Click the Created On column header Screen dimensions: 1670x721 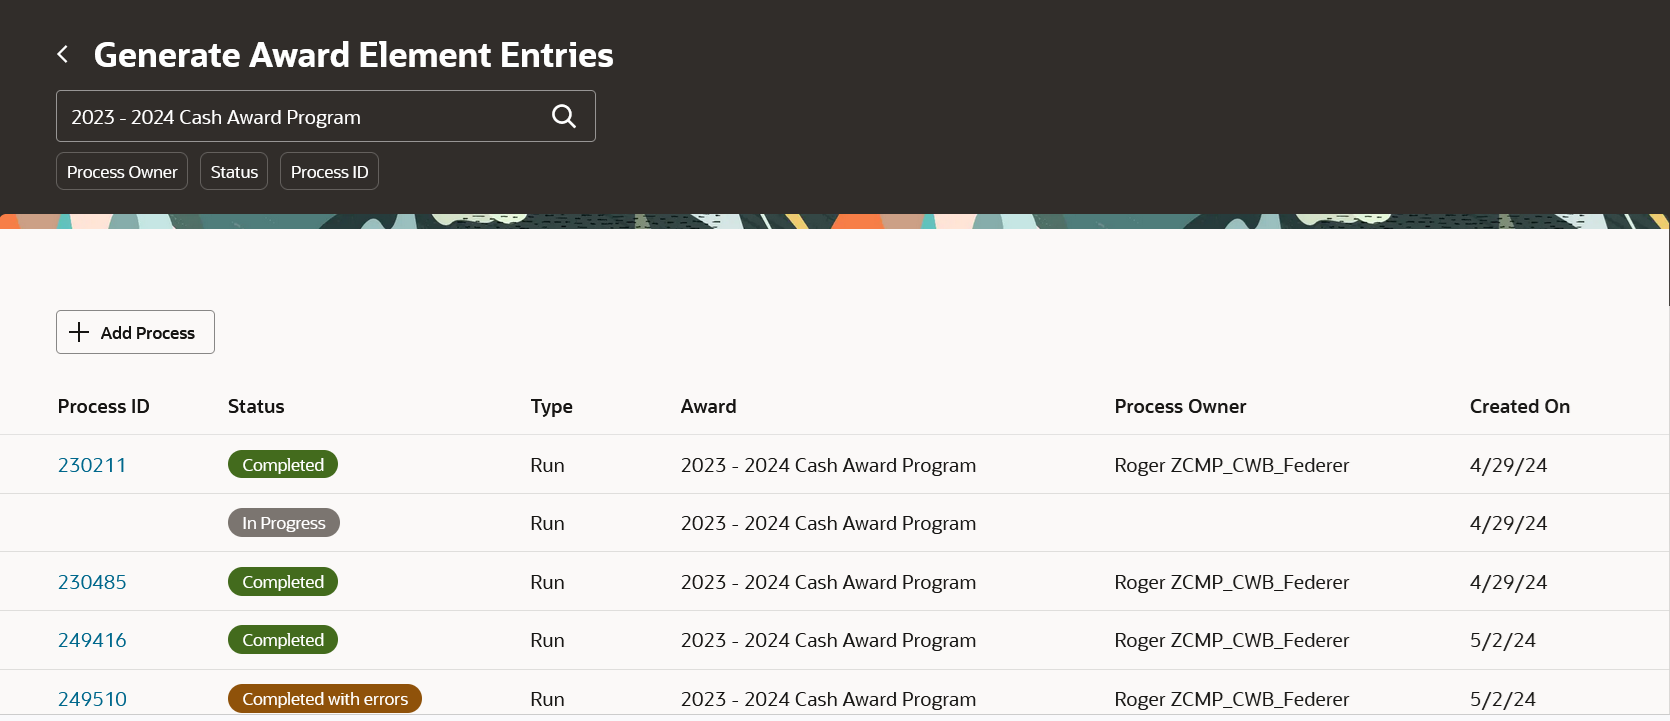[1520, 406]
